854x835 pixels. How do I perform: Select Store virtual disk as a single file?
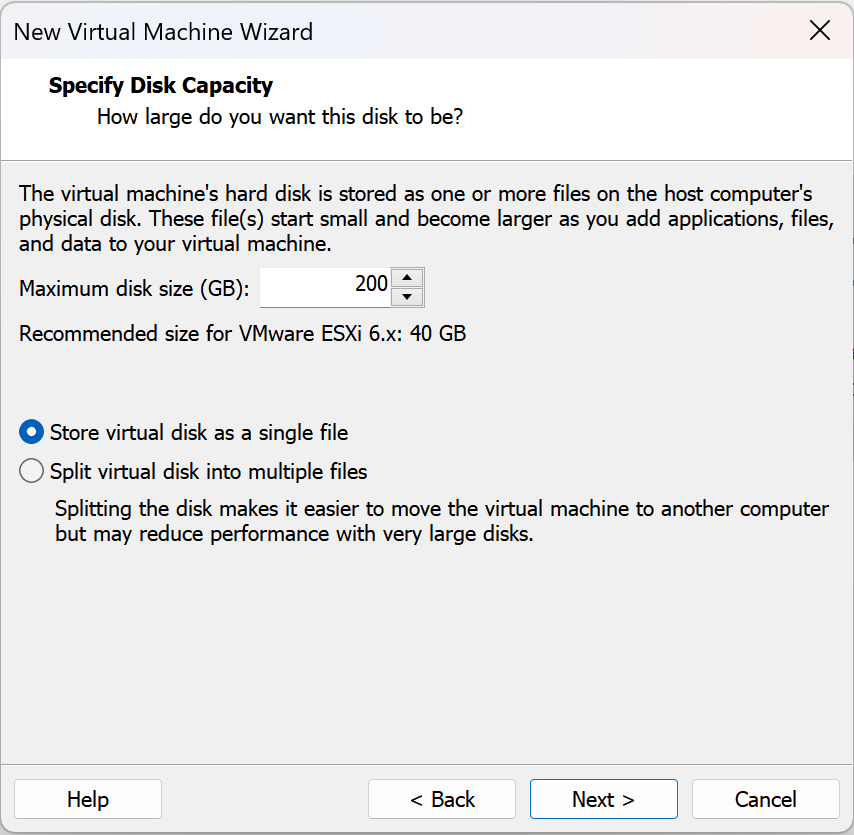[184, 432]
